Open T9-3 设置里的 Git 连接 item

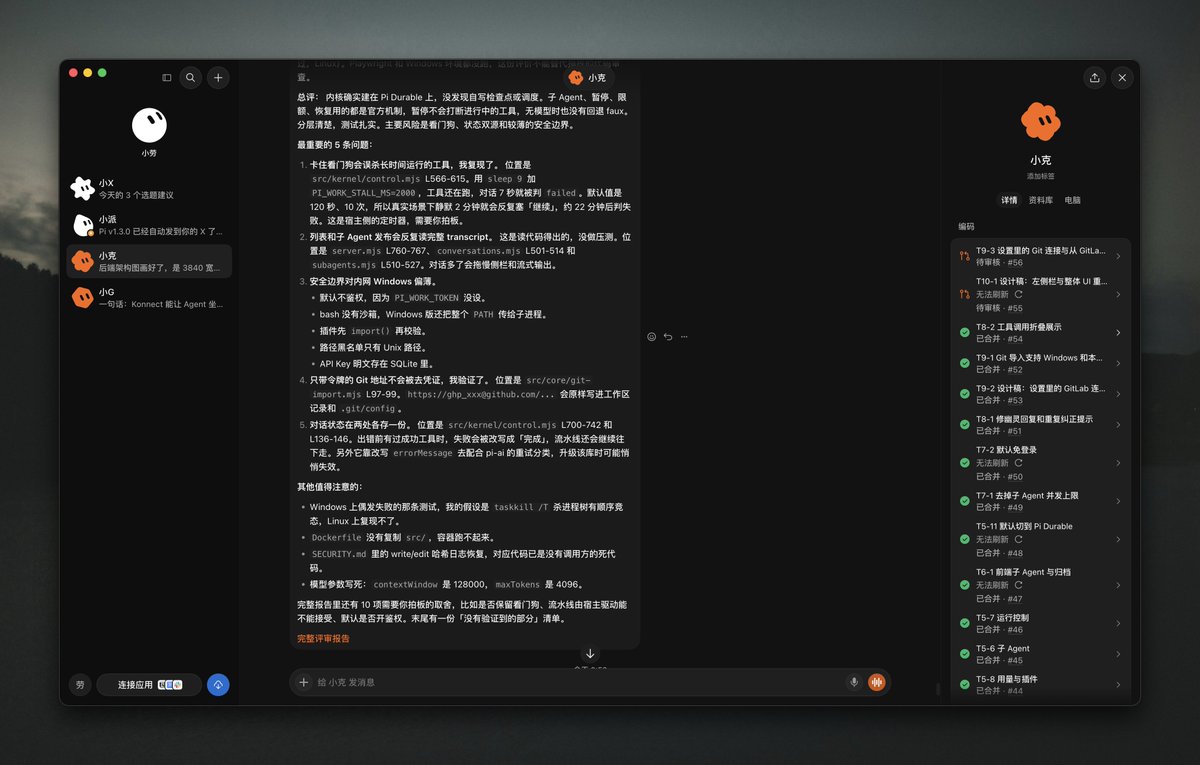click(x=1041, y=256)
